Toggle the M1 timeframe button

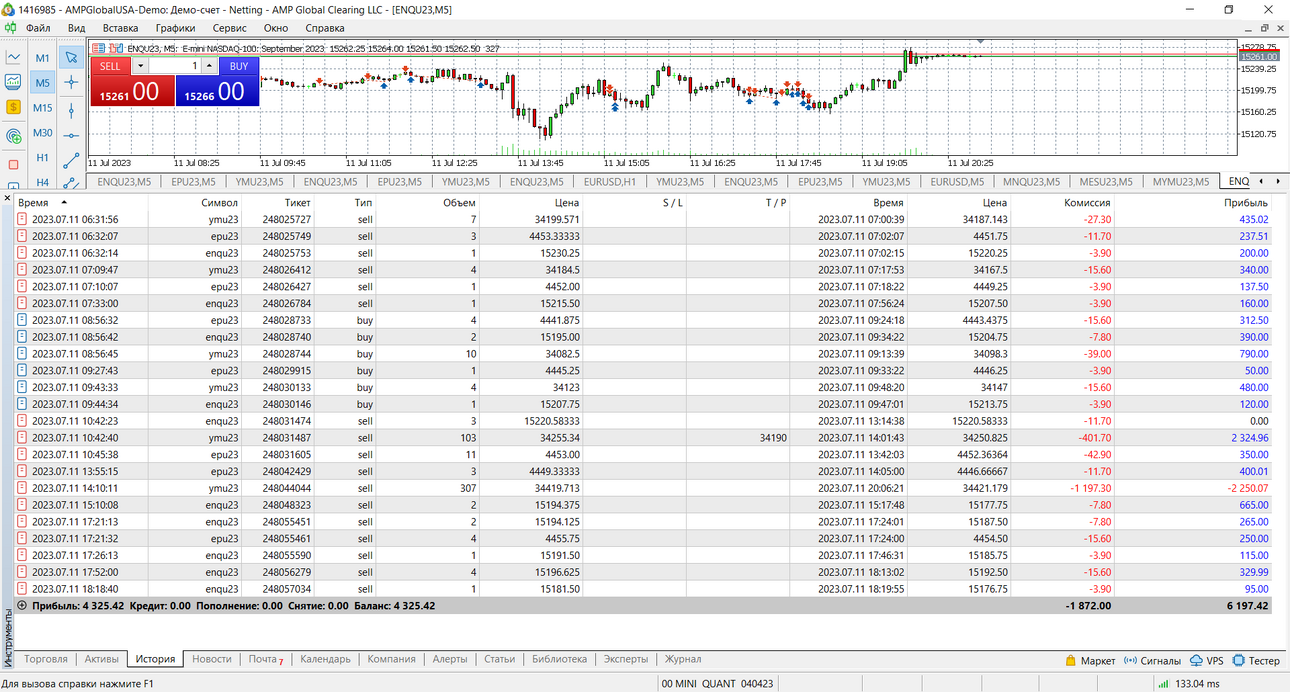pos(43,58)
